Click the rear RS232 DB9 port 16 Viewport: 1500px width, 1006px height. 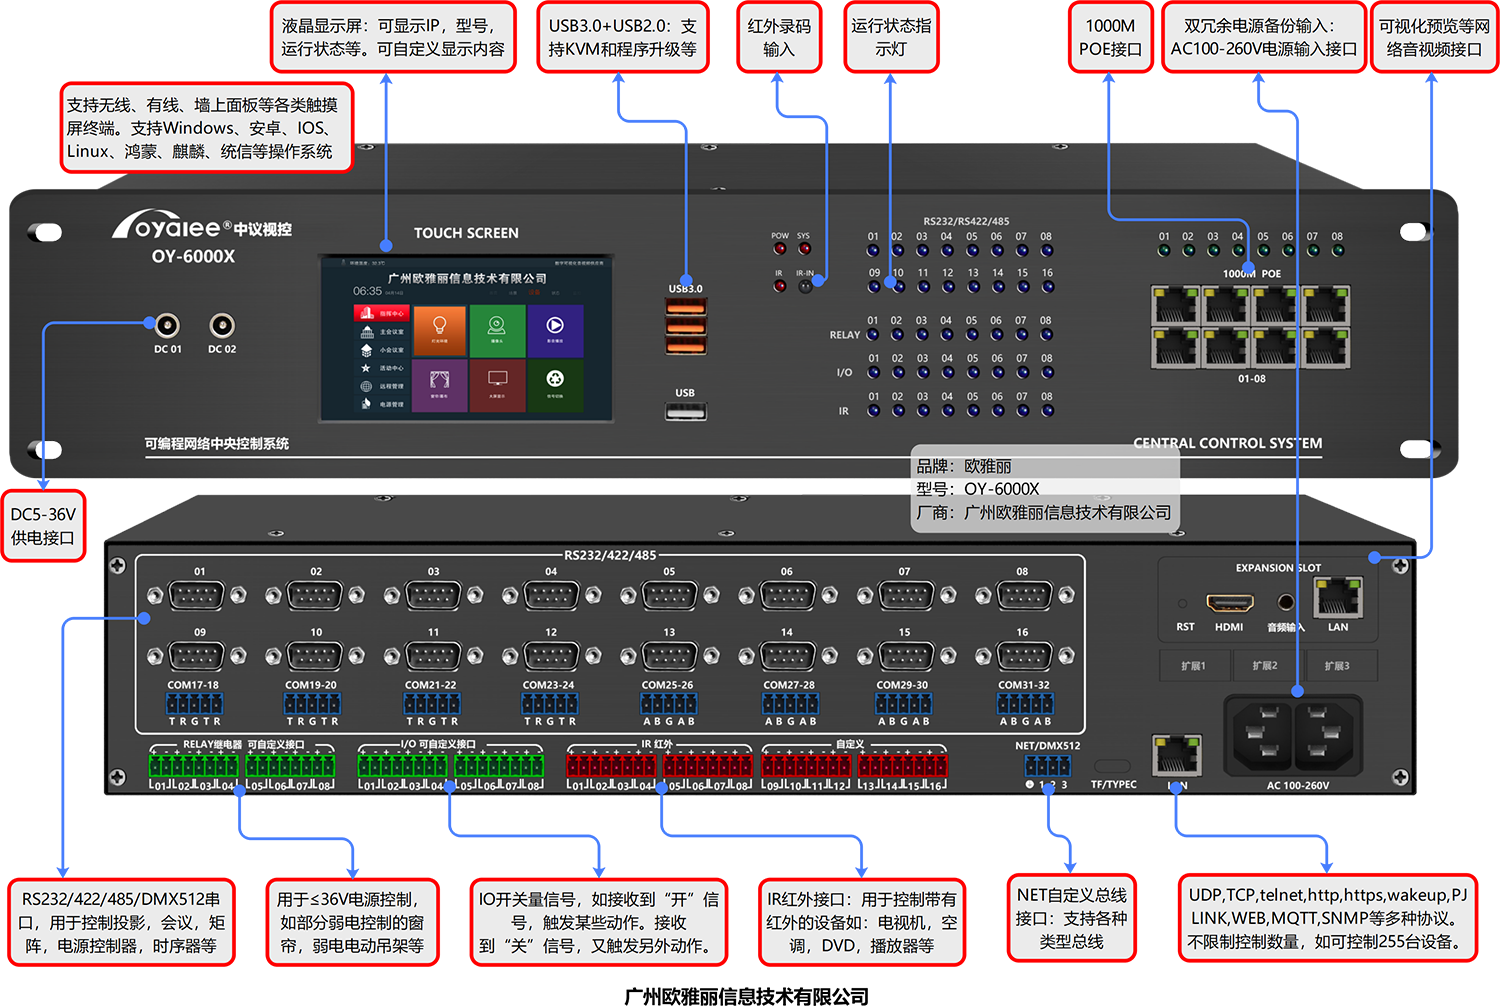(1022, 656)
